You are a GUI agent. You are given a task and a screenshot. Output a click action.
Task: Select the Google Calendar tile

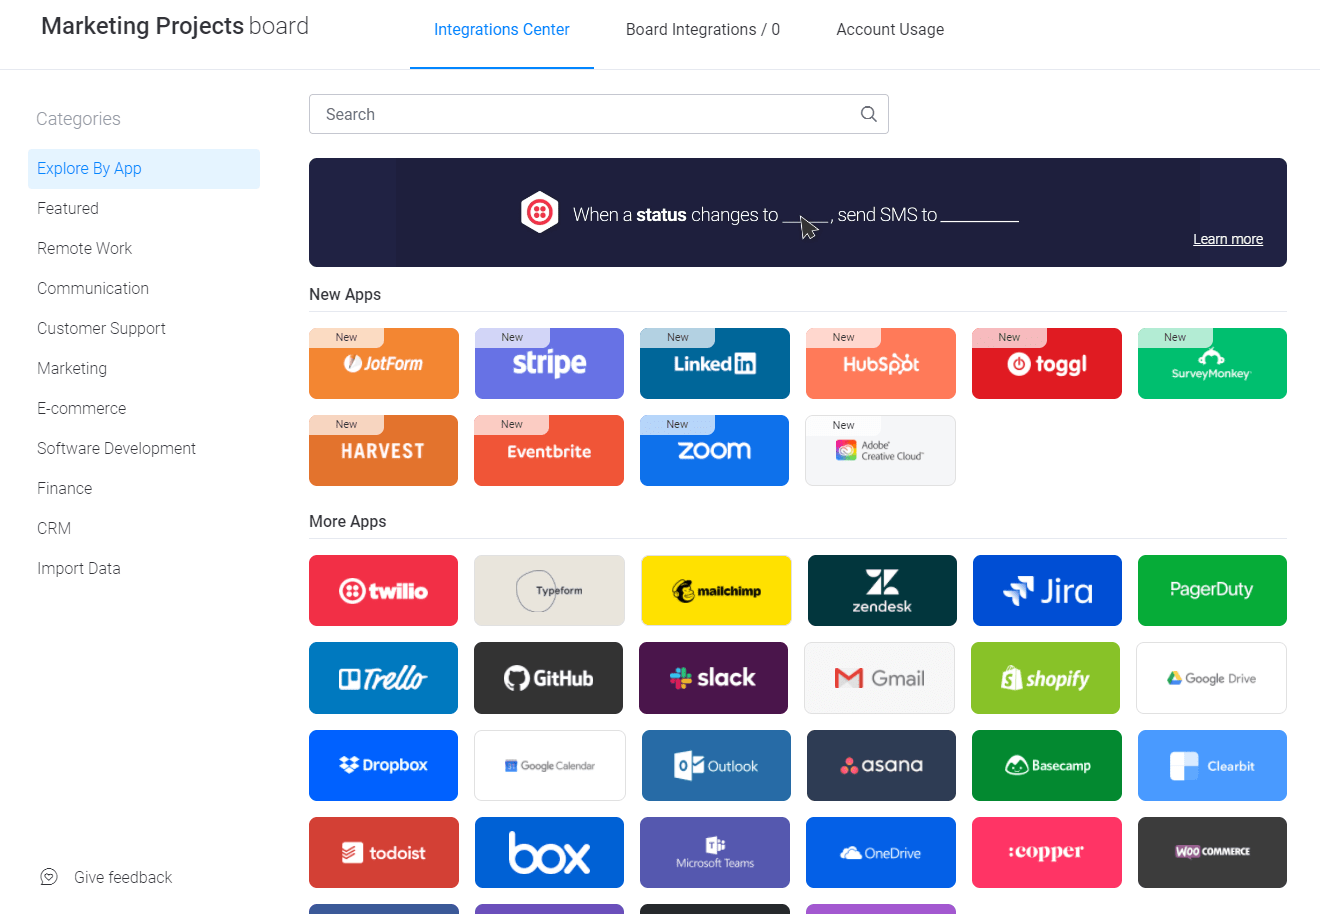[x=550, y=765]
